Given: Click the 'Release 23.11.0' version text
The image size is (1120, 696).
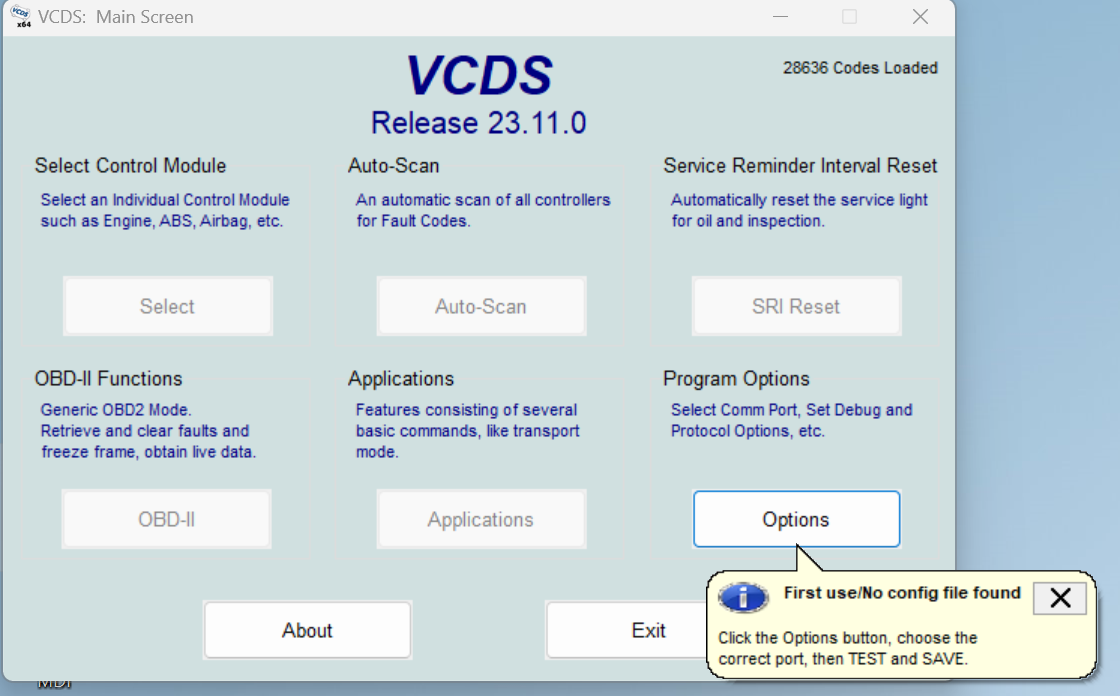Looking at the screenshot, I should click(479, 123).
